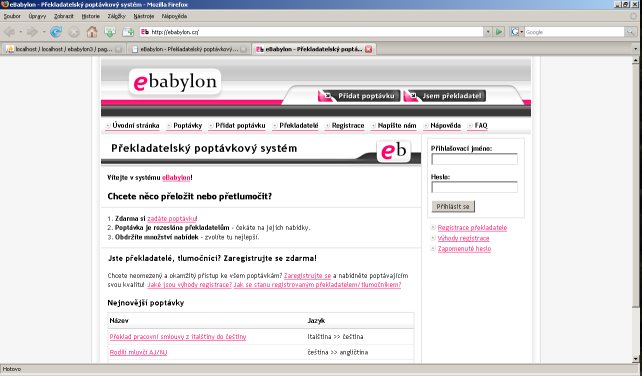
Task: Close the active ebabylon tab
Action: 368,49
